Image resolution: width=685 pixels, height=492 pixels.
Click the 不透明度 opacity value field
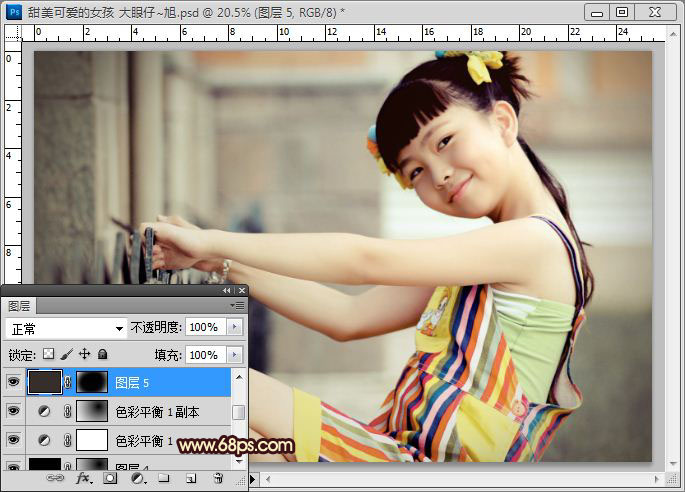(204, 328)
